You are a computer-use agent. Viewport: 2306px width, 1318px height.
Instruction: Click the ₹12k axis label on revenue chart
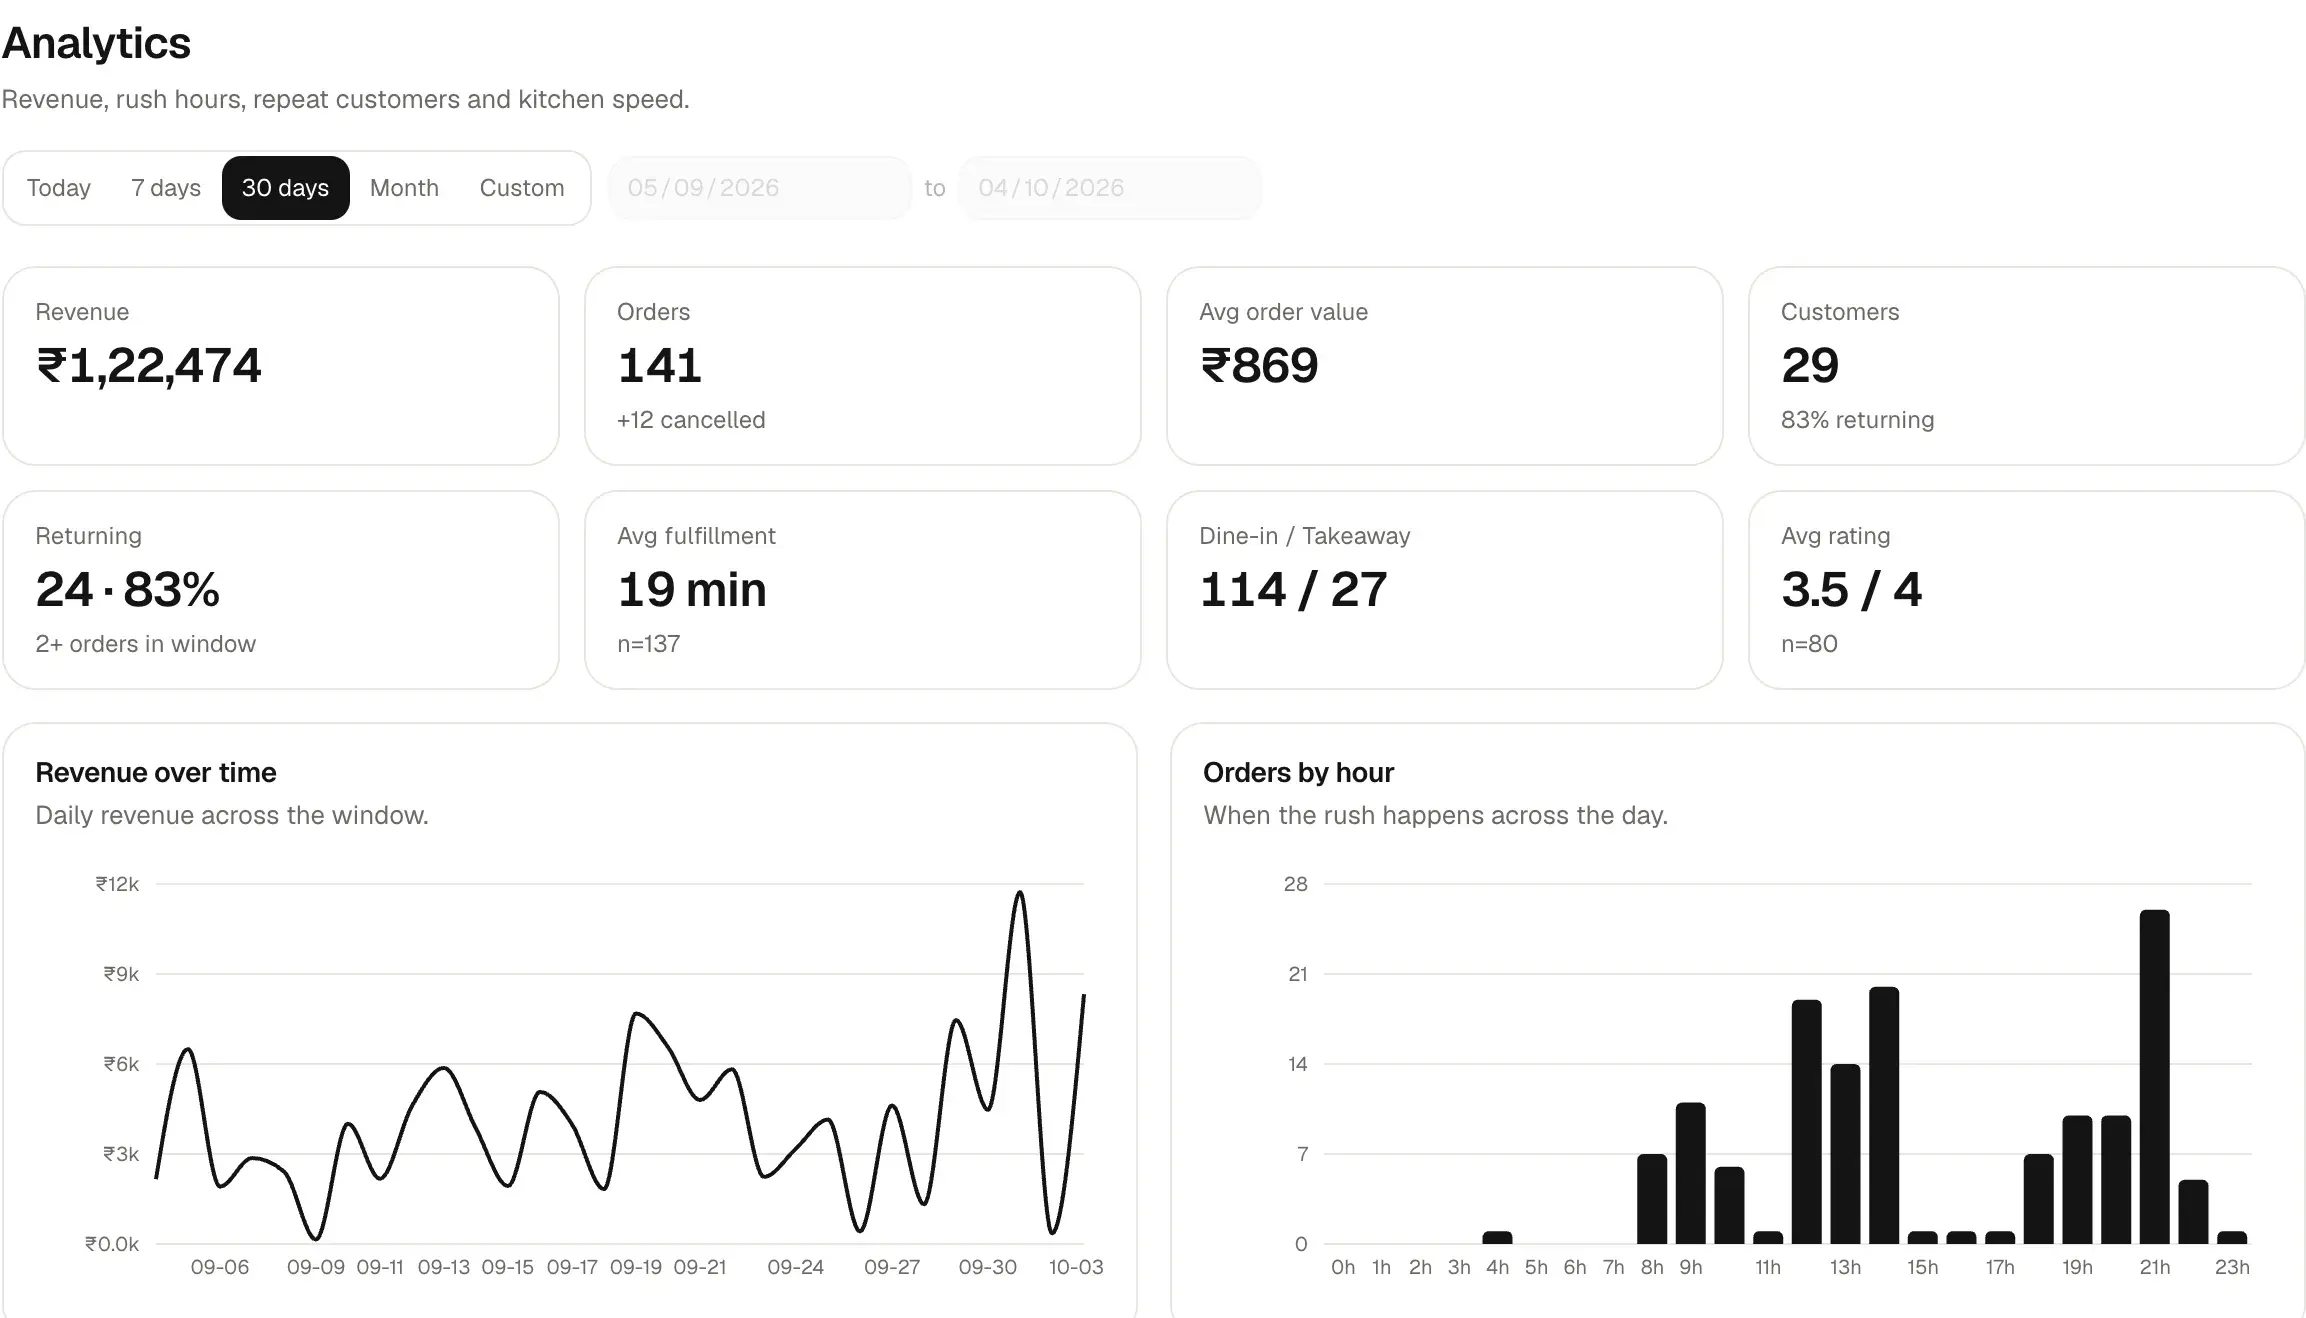pos(117,884)
